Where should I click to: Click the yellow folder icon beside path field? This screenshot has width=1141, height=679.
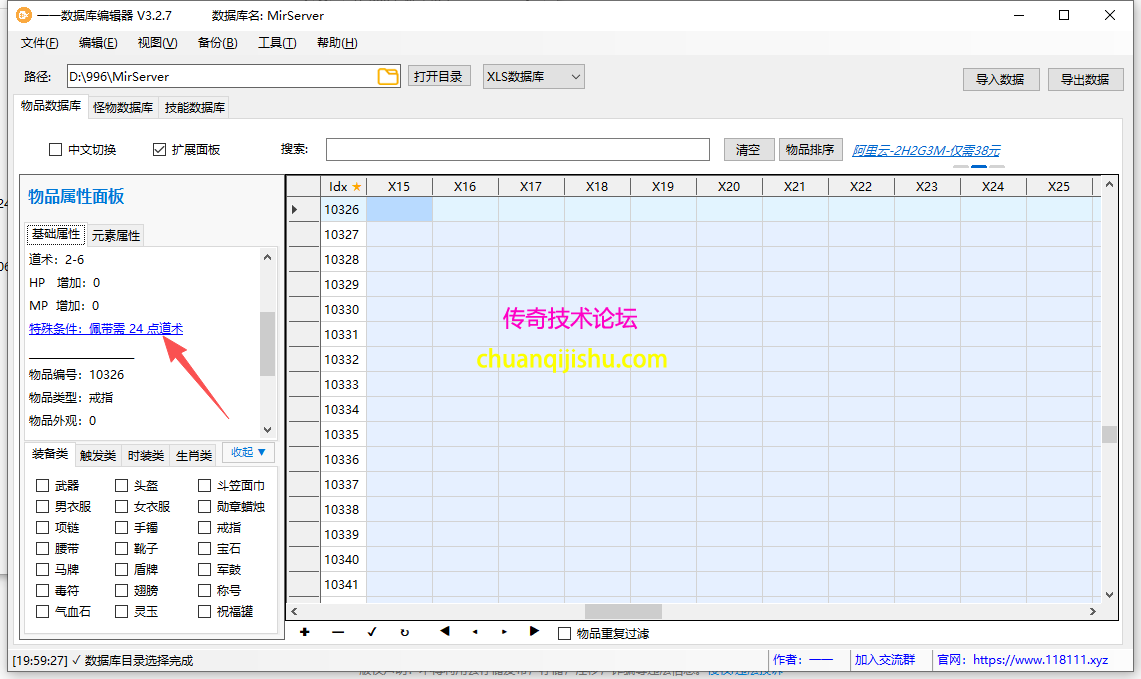[x=388, y=76]
